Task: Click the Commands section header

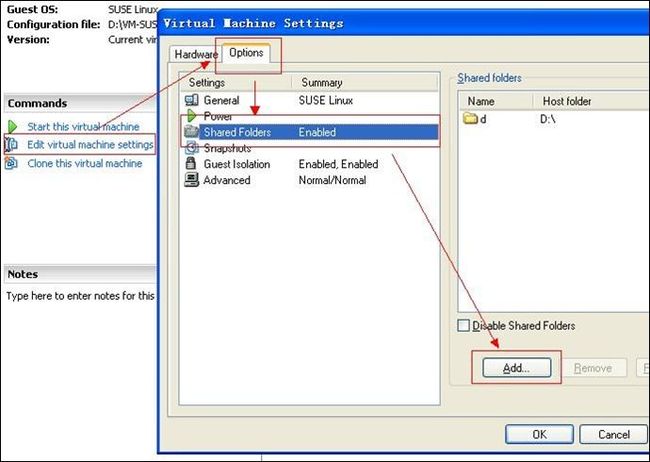Action: pos(80,103)
